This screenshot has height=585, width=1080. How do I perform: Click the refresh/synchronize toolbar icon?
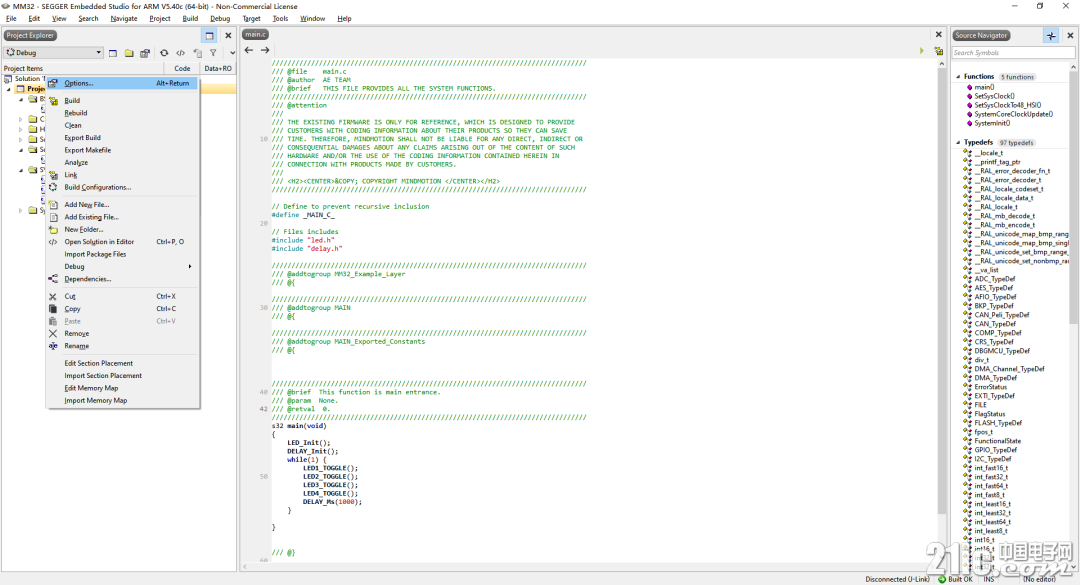[164, 53]
